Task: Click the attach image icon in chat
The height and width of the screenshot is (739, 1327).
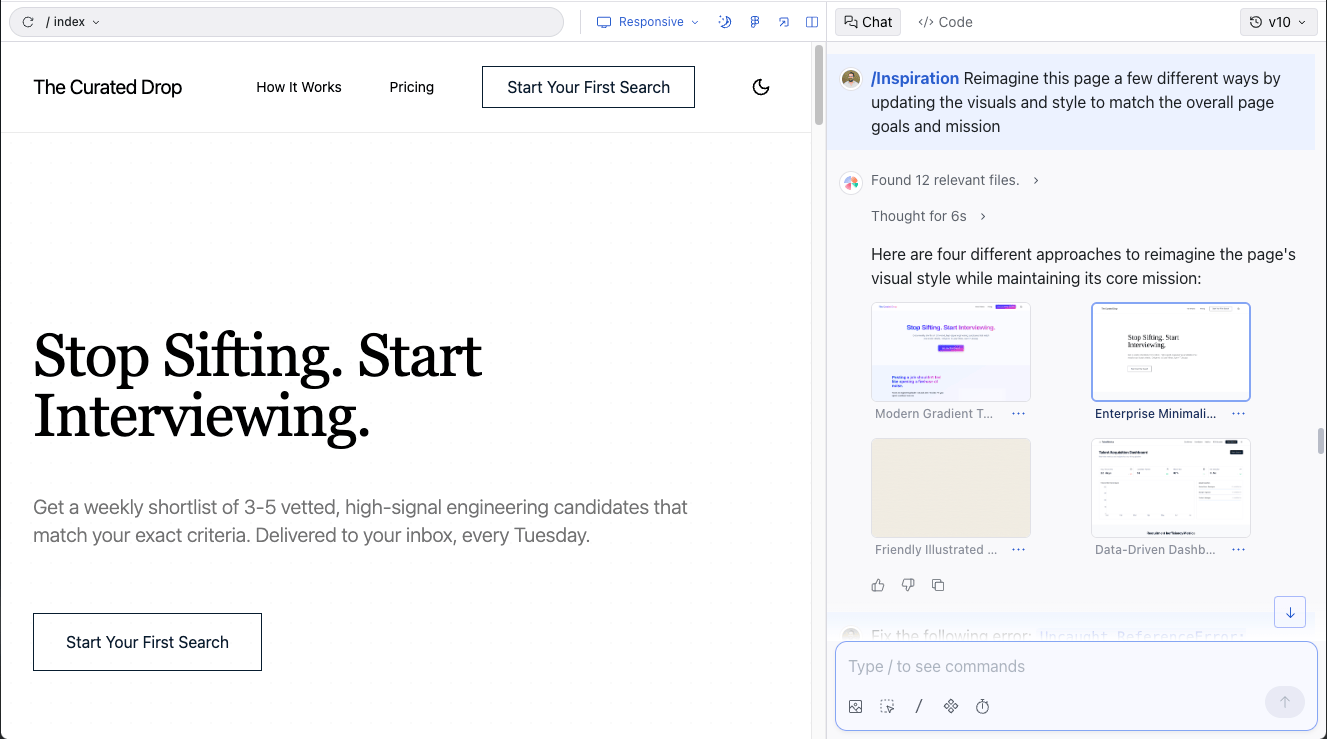Action: click(855, 706)
